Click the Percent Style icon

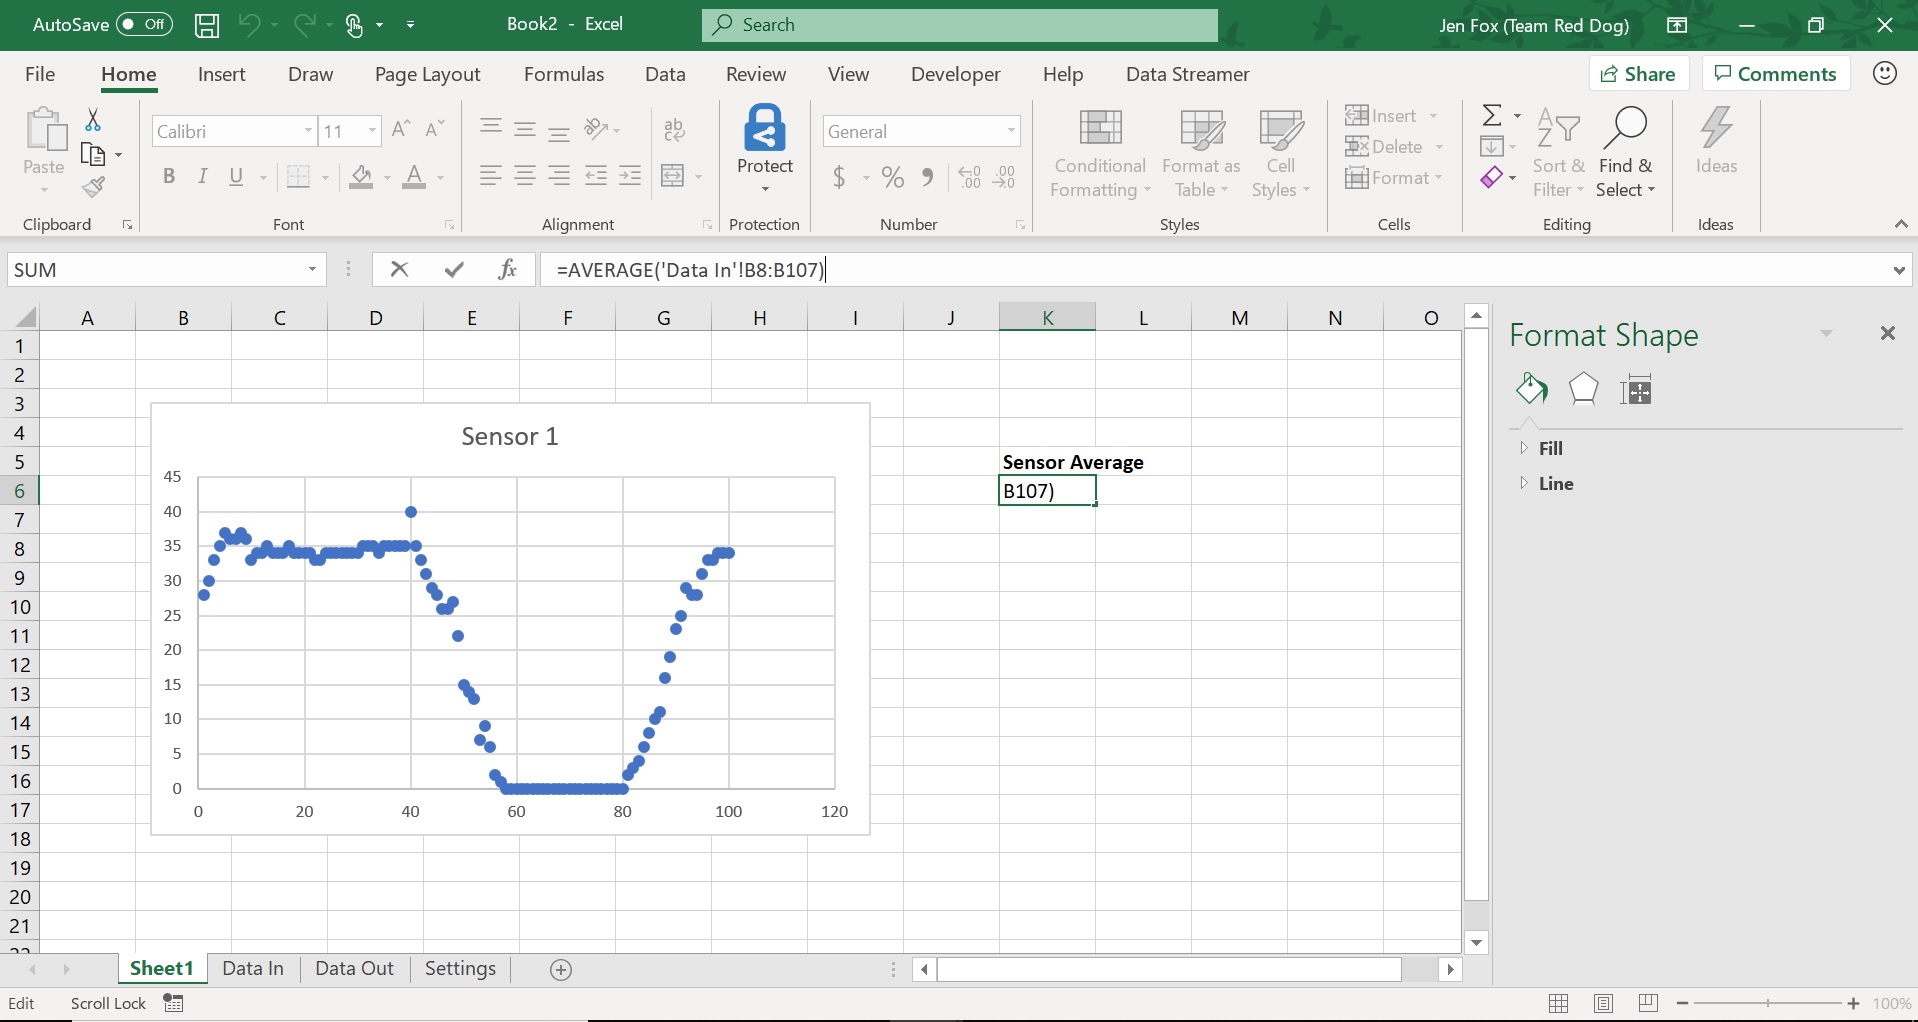[x=893, y=178]
